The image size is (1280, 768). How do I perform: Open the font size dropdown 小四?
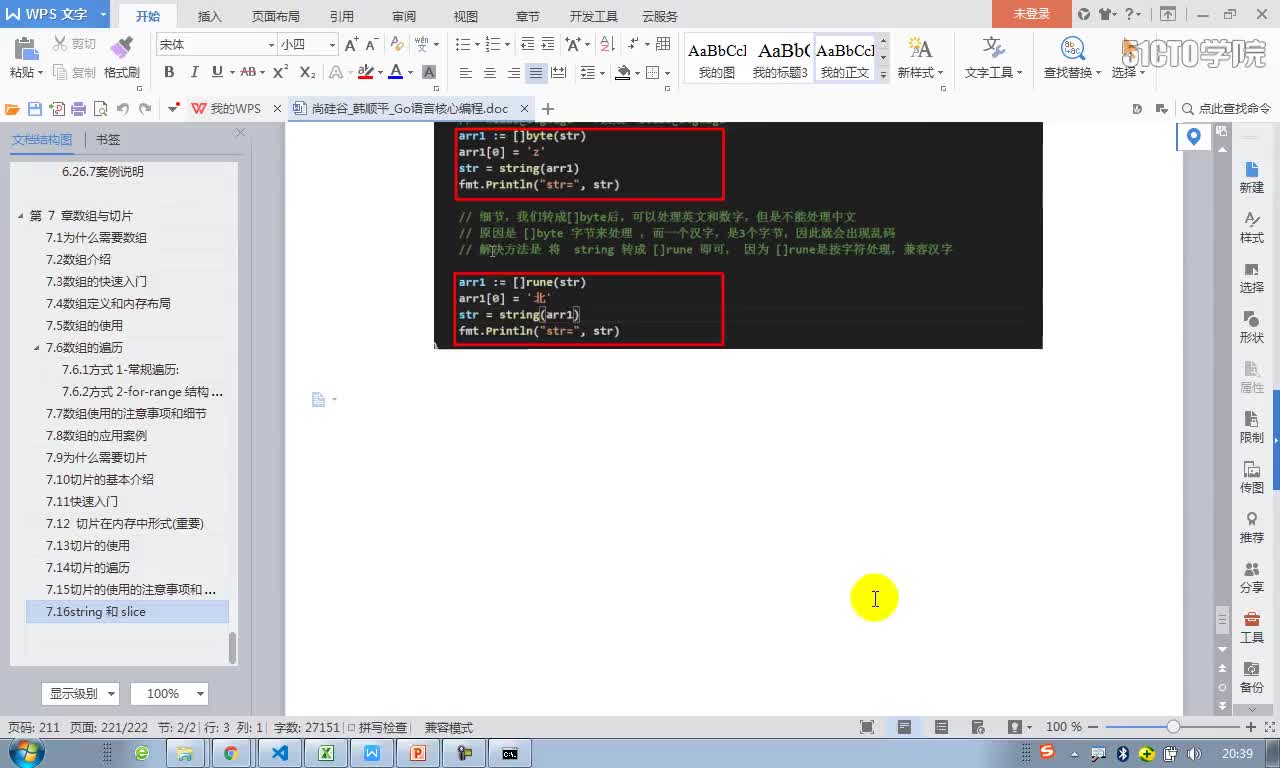pyautogui.click(x=332, y=45)
